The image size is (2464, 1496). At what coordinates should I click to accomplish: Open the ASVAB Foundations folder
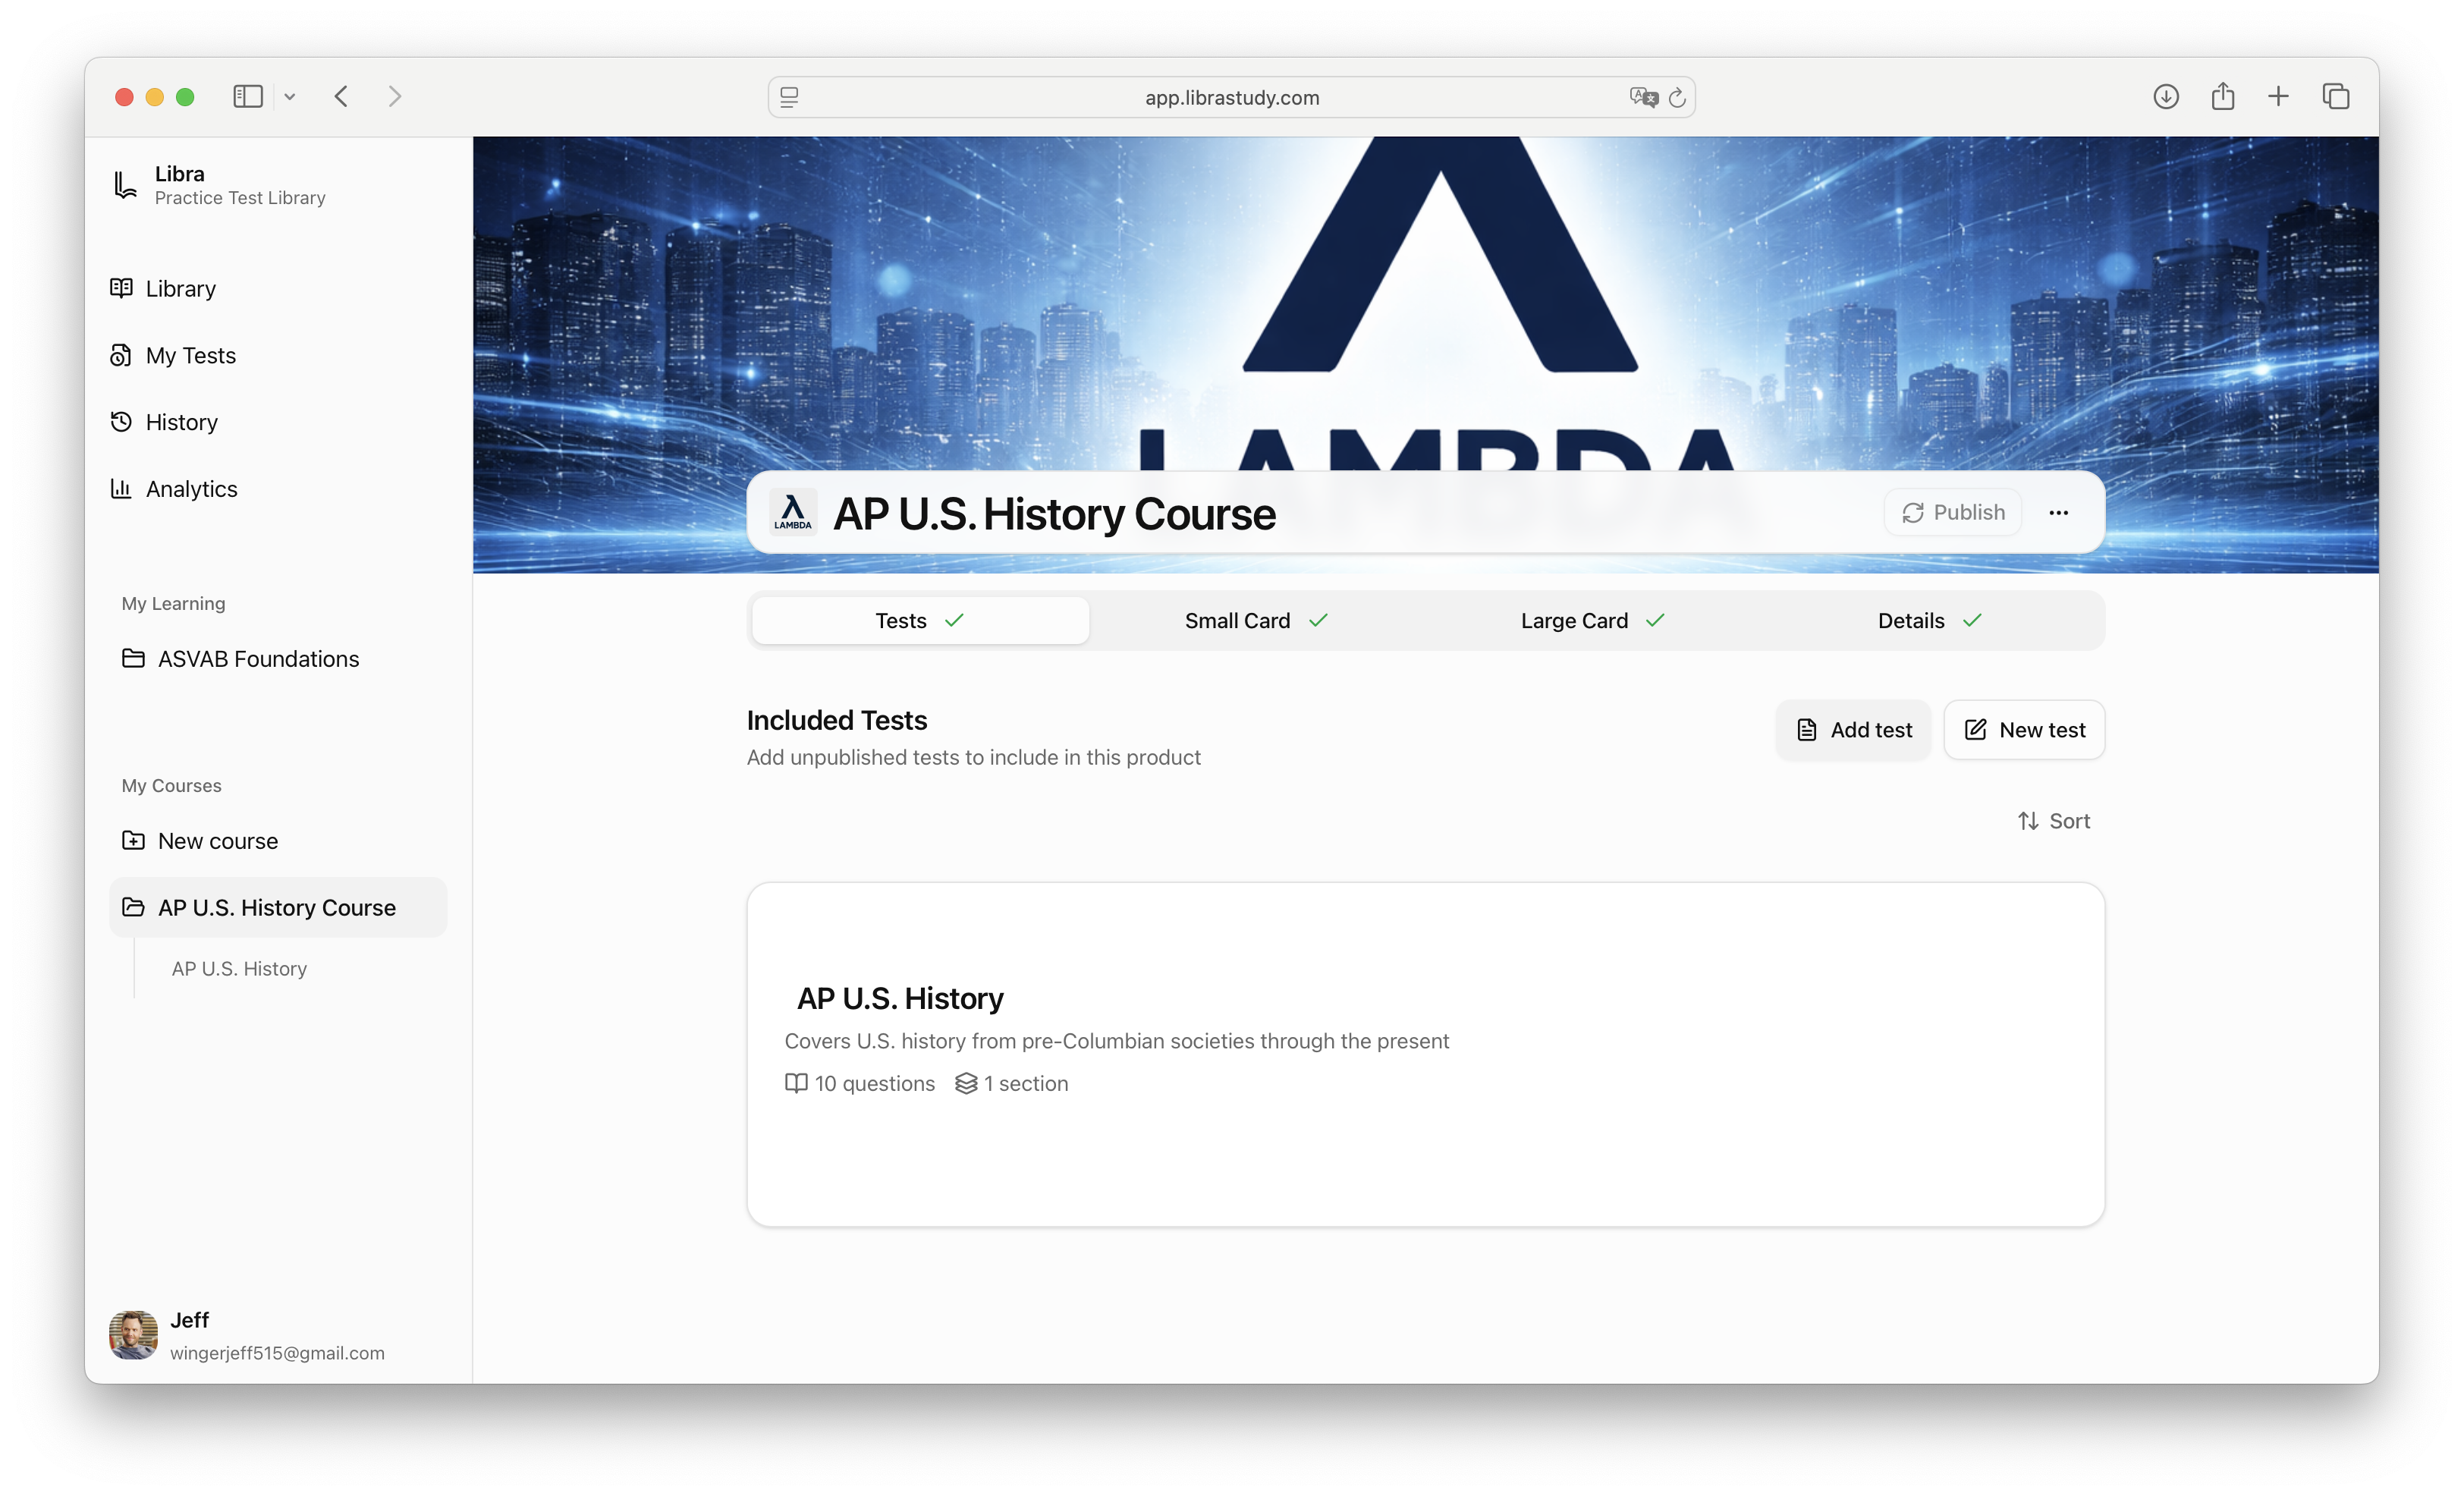(258, 659)
